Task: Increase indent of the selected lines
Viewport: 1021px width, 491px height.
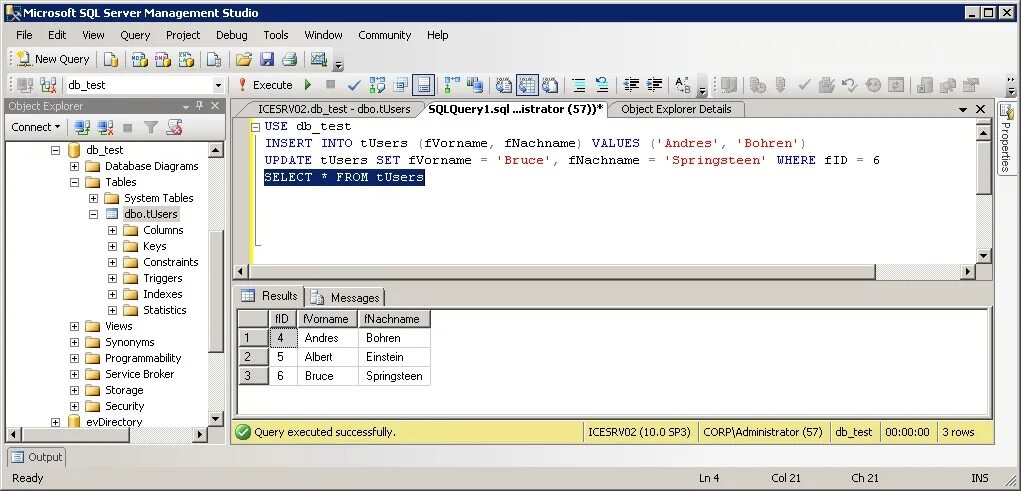Action: point(654,85)
